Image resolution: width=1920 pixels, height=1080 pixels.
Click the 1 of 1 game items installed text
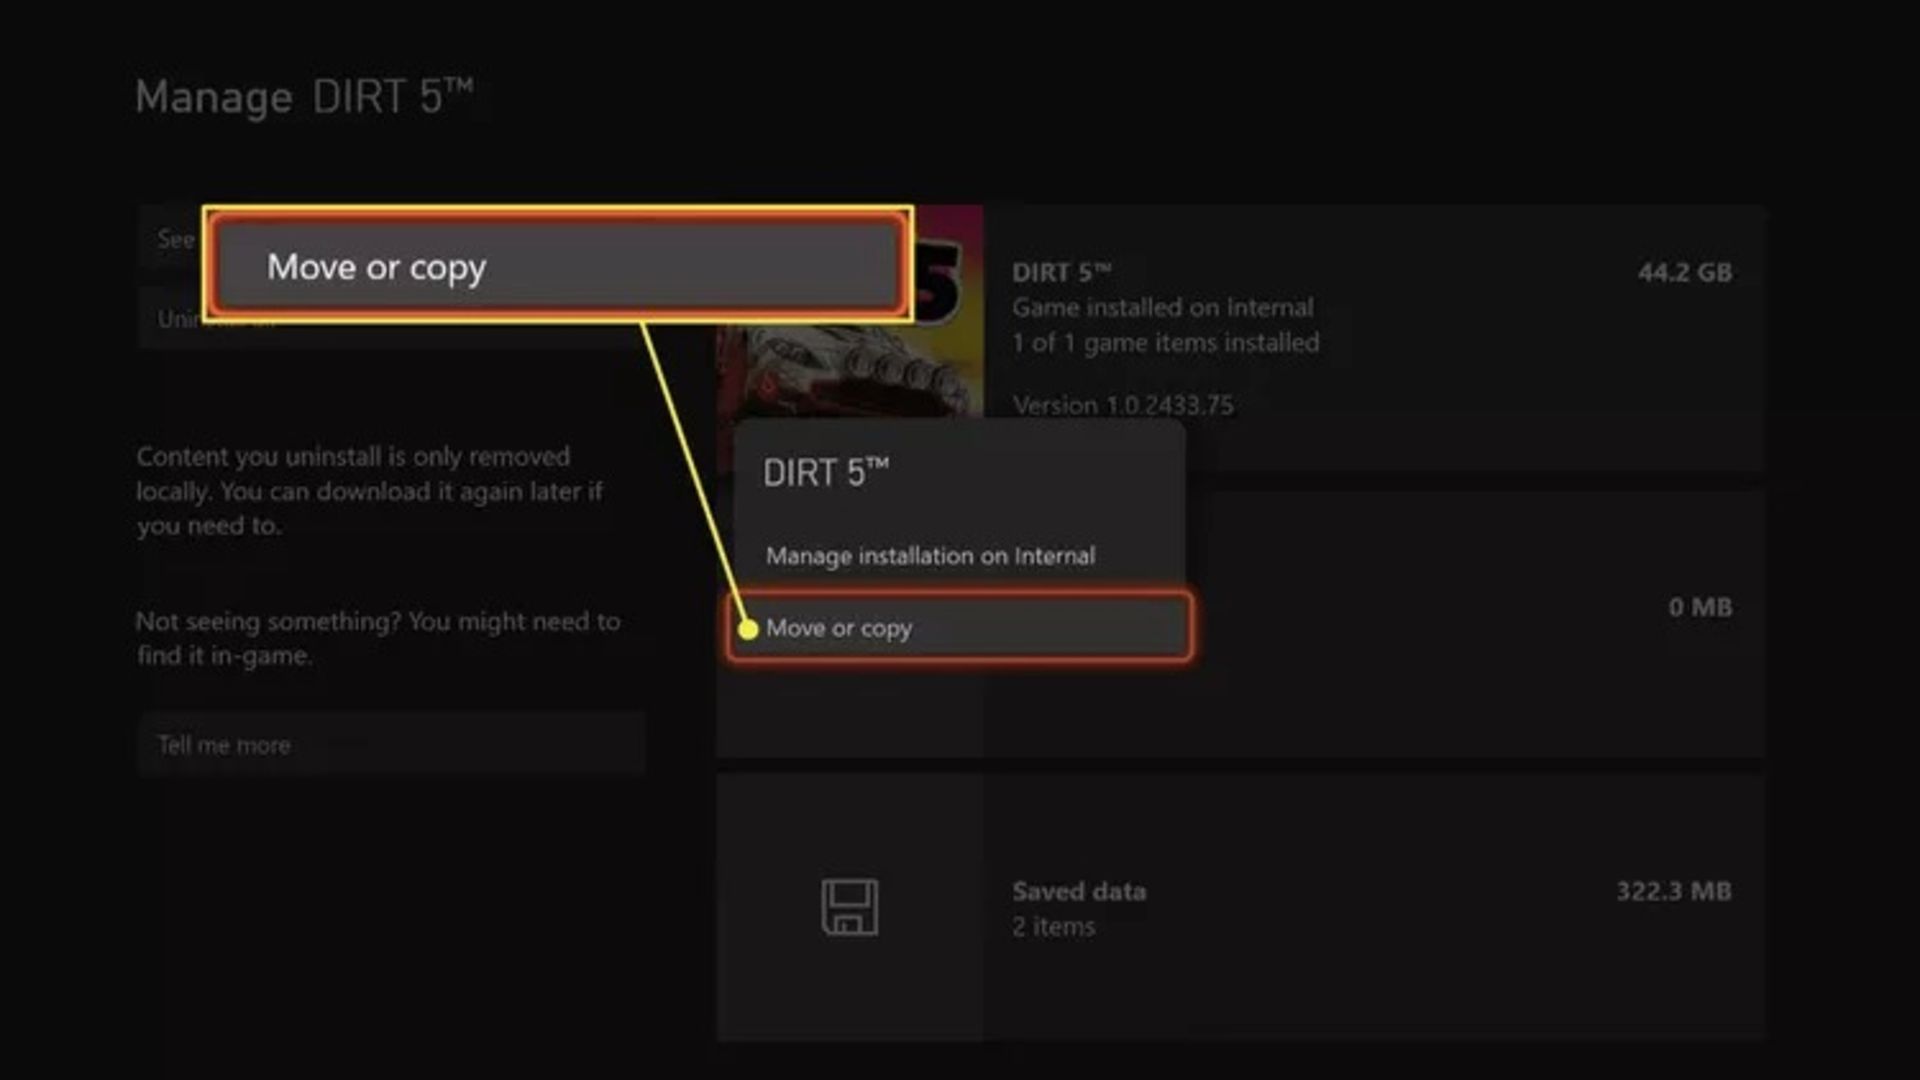(1165, 343)
